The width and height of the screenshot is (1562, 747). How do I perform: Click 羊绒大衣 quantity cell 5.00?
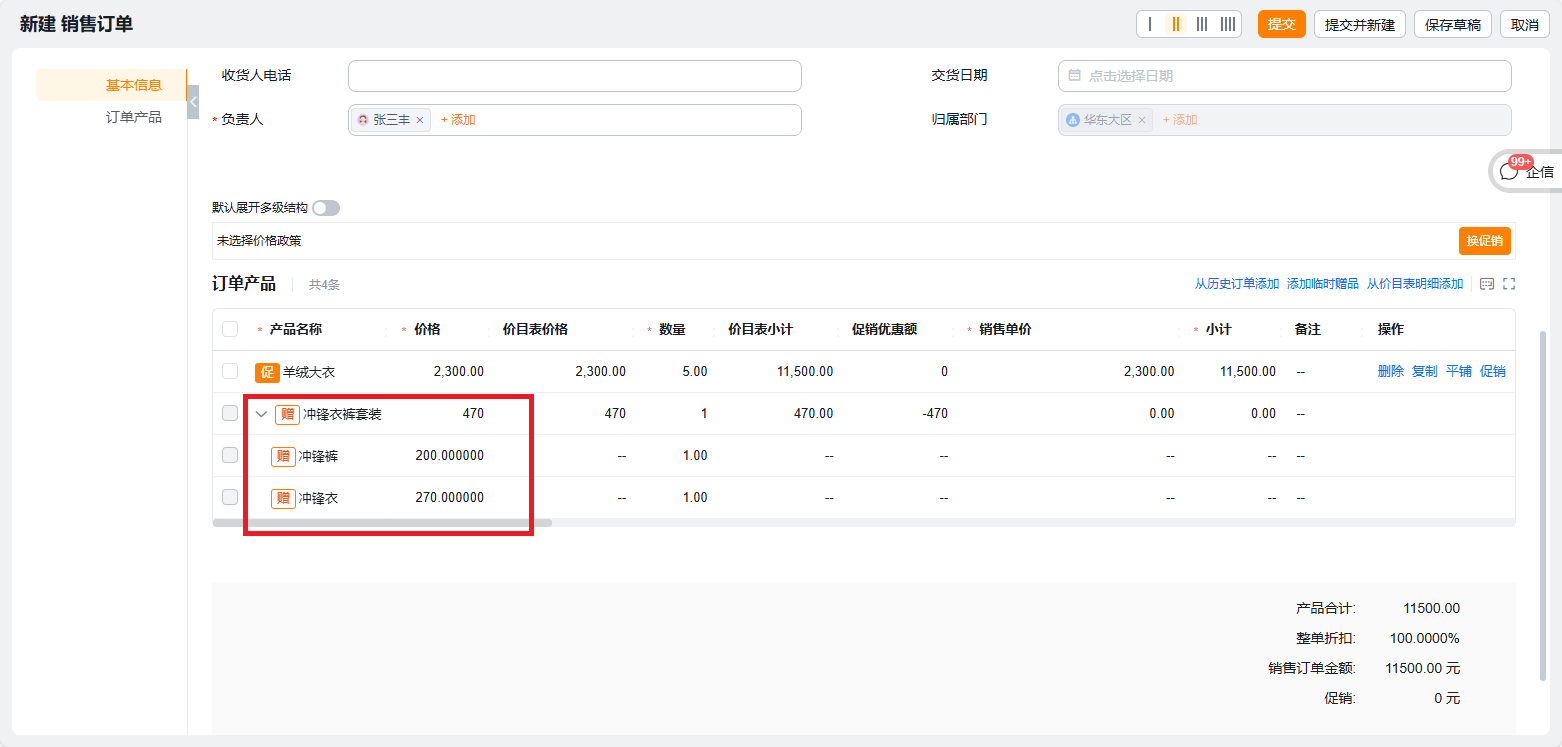[694, 372]
